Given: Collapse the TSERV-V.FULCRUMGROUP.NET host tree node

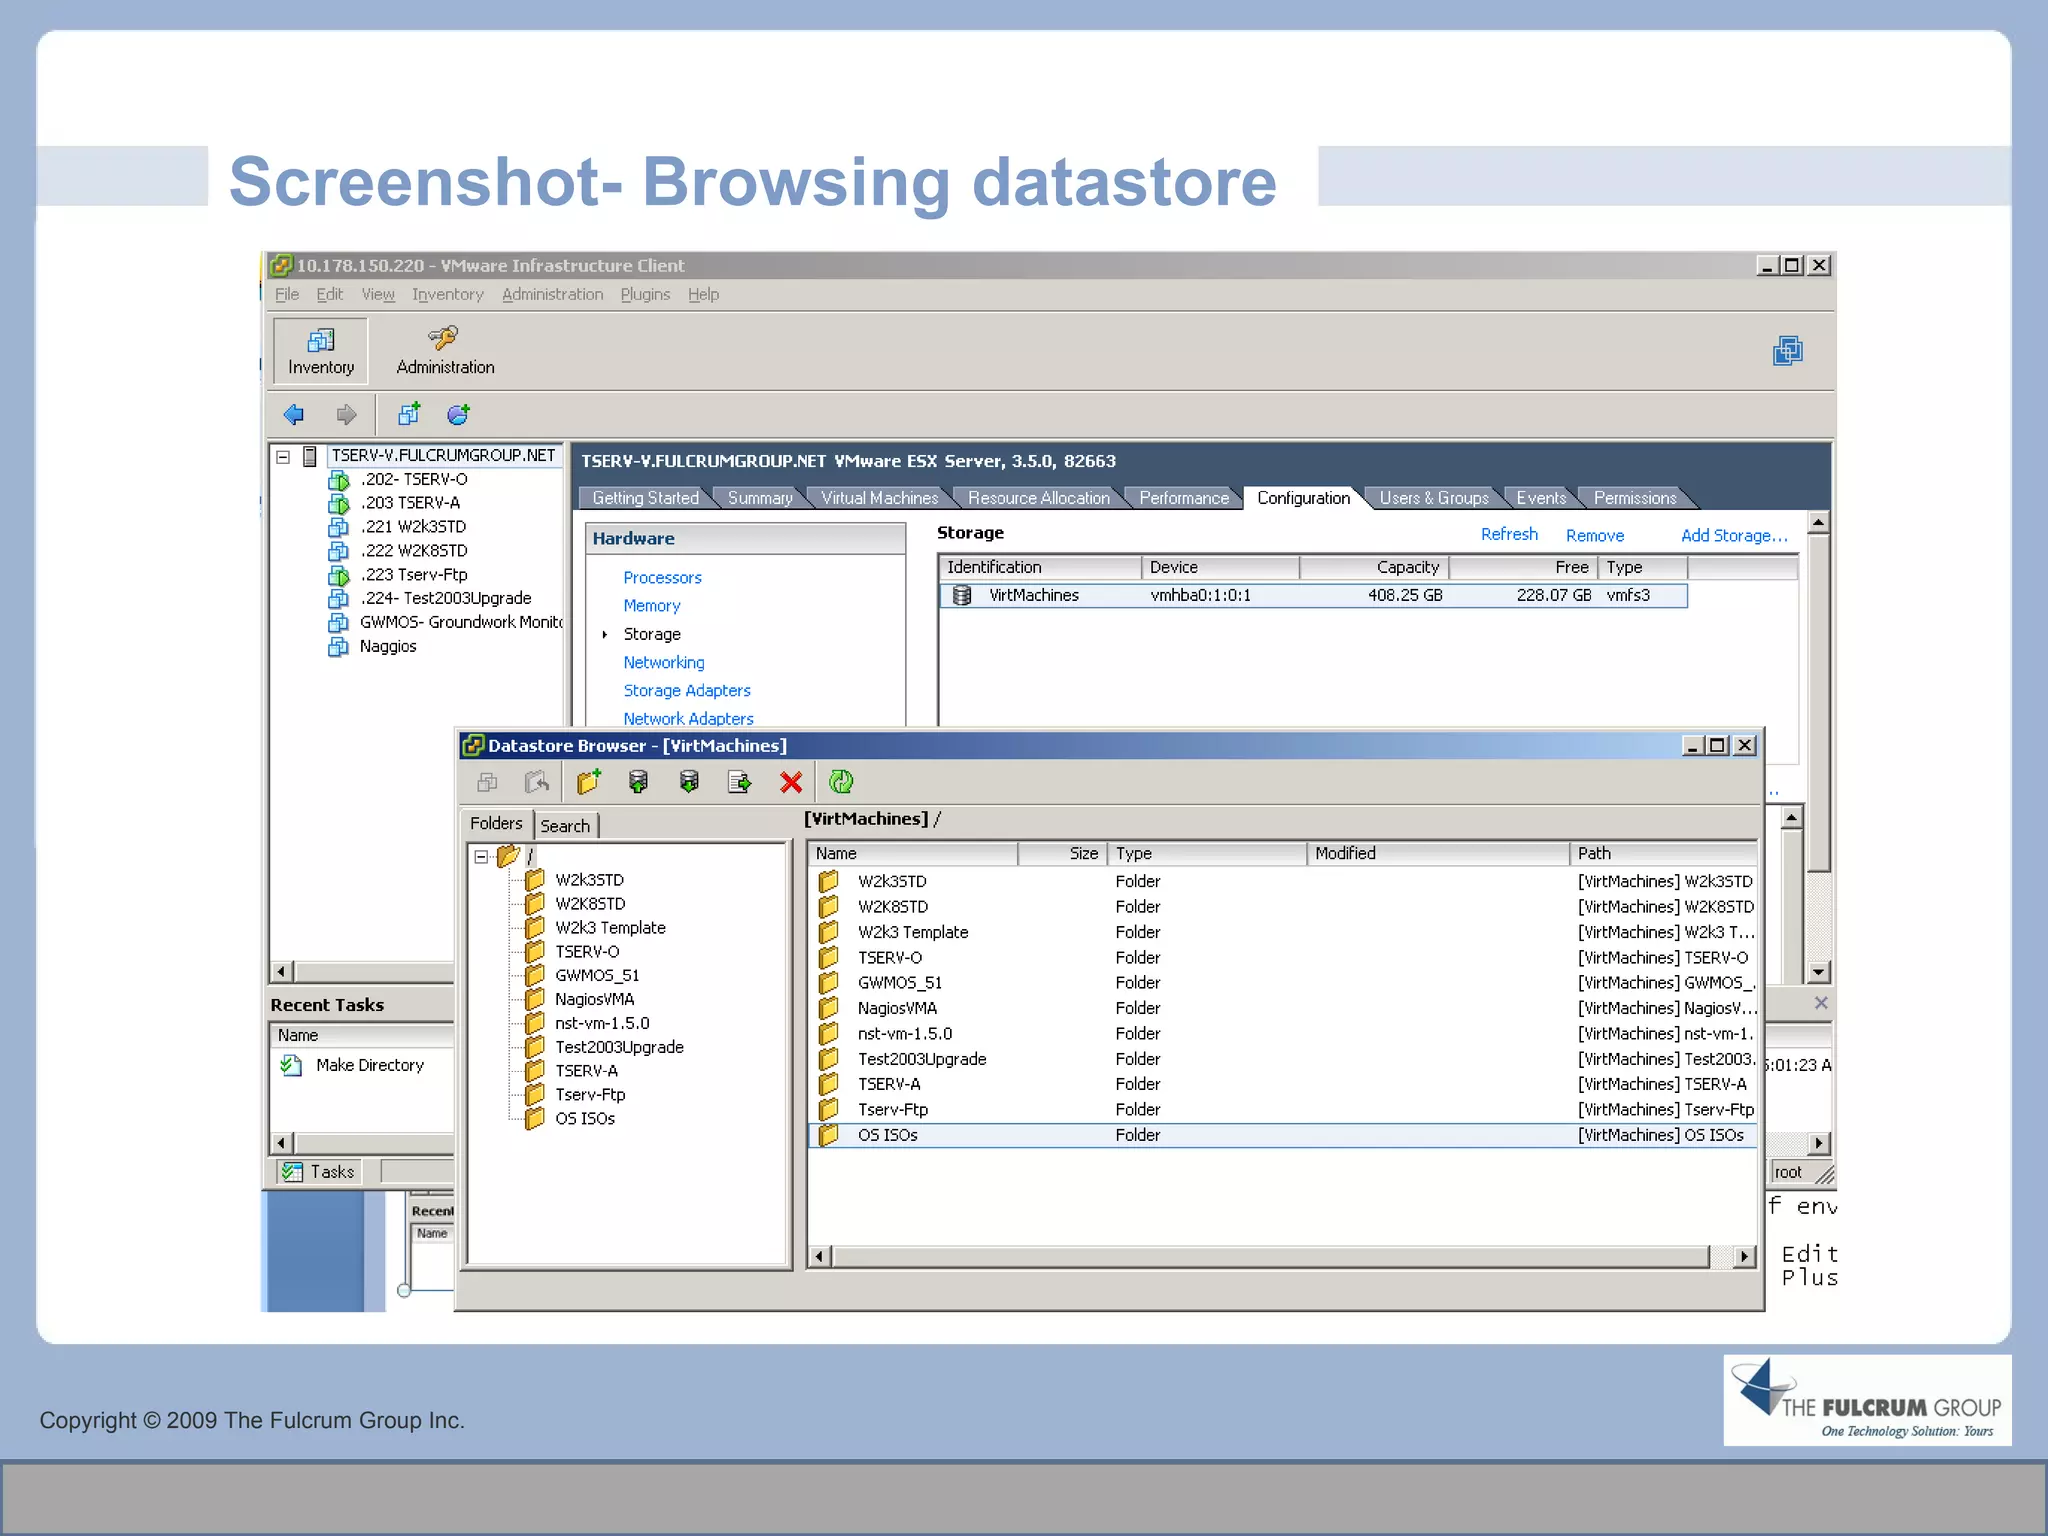Looking at the screenshot, I should 283,456.
